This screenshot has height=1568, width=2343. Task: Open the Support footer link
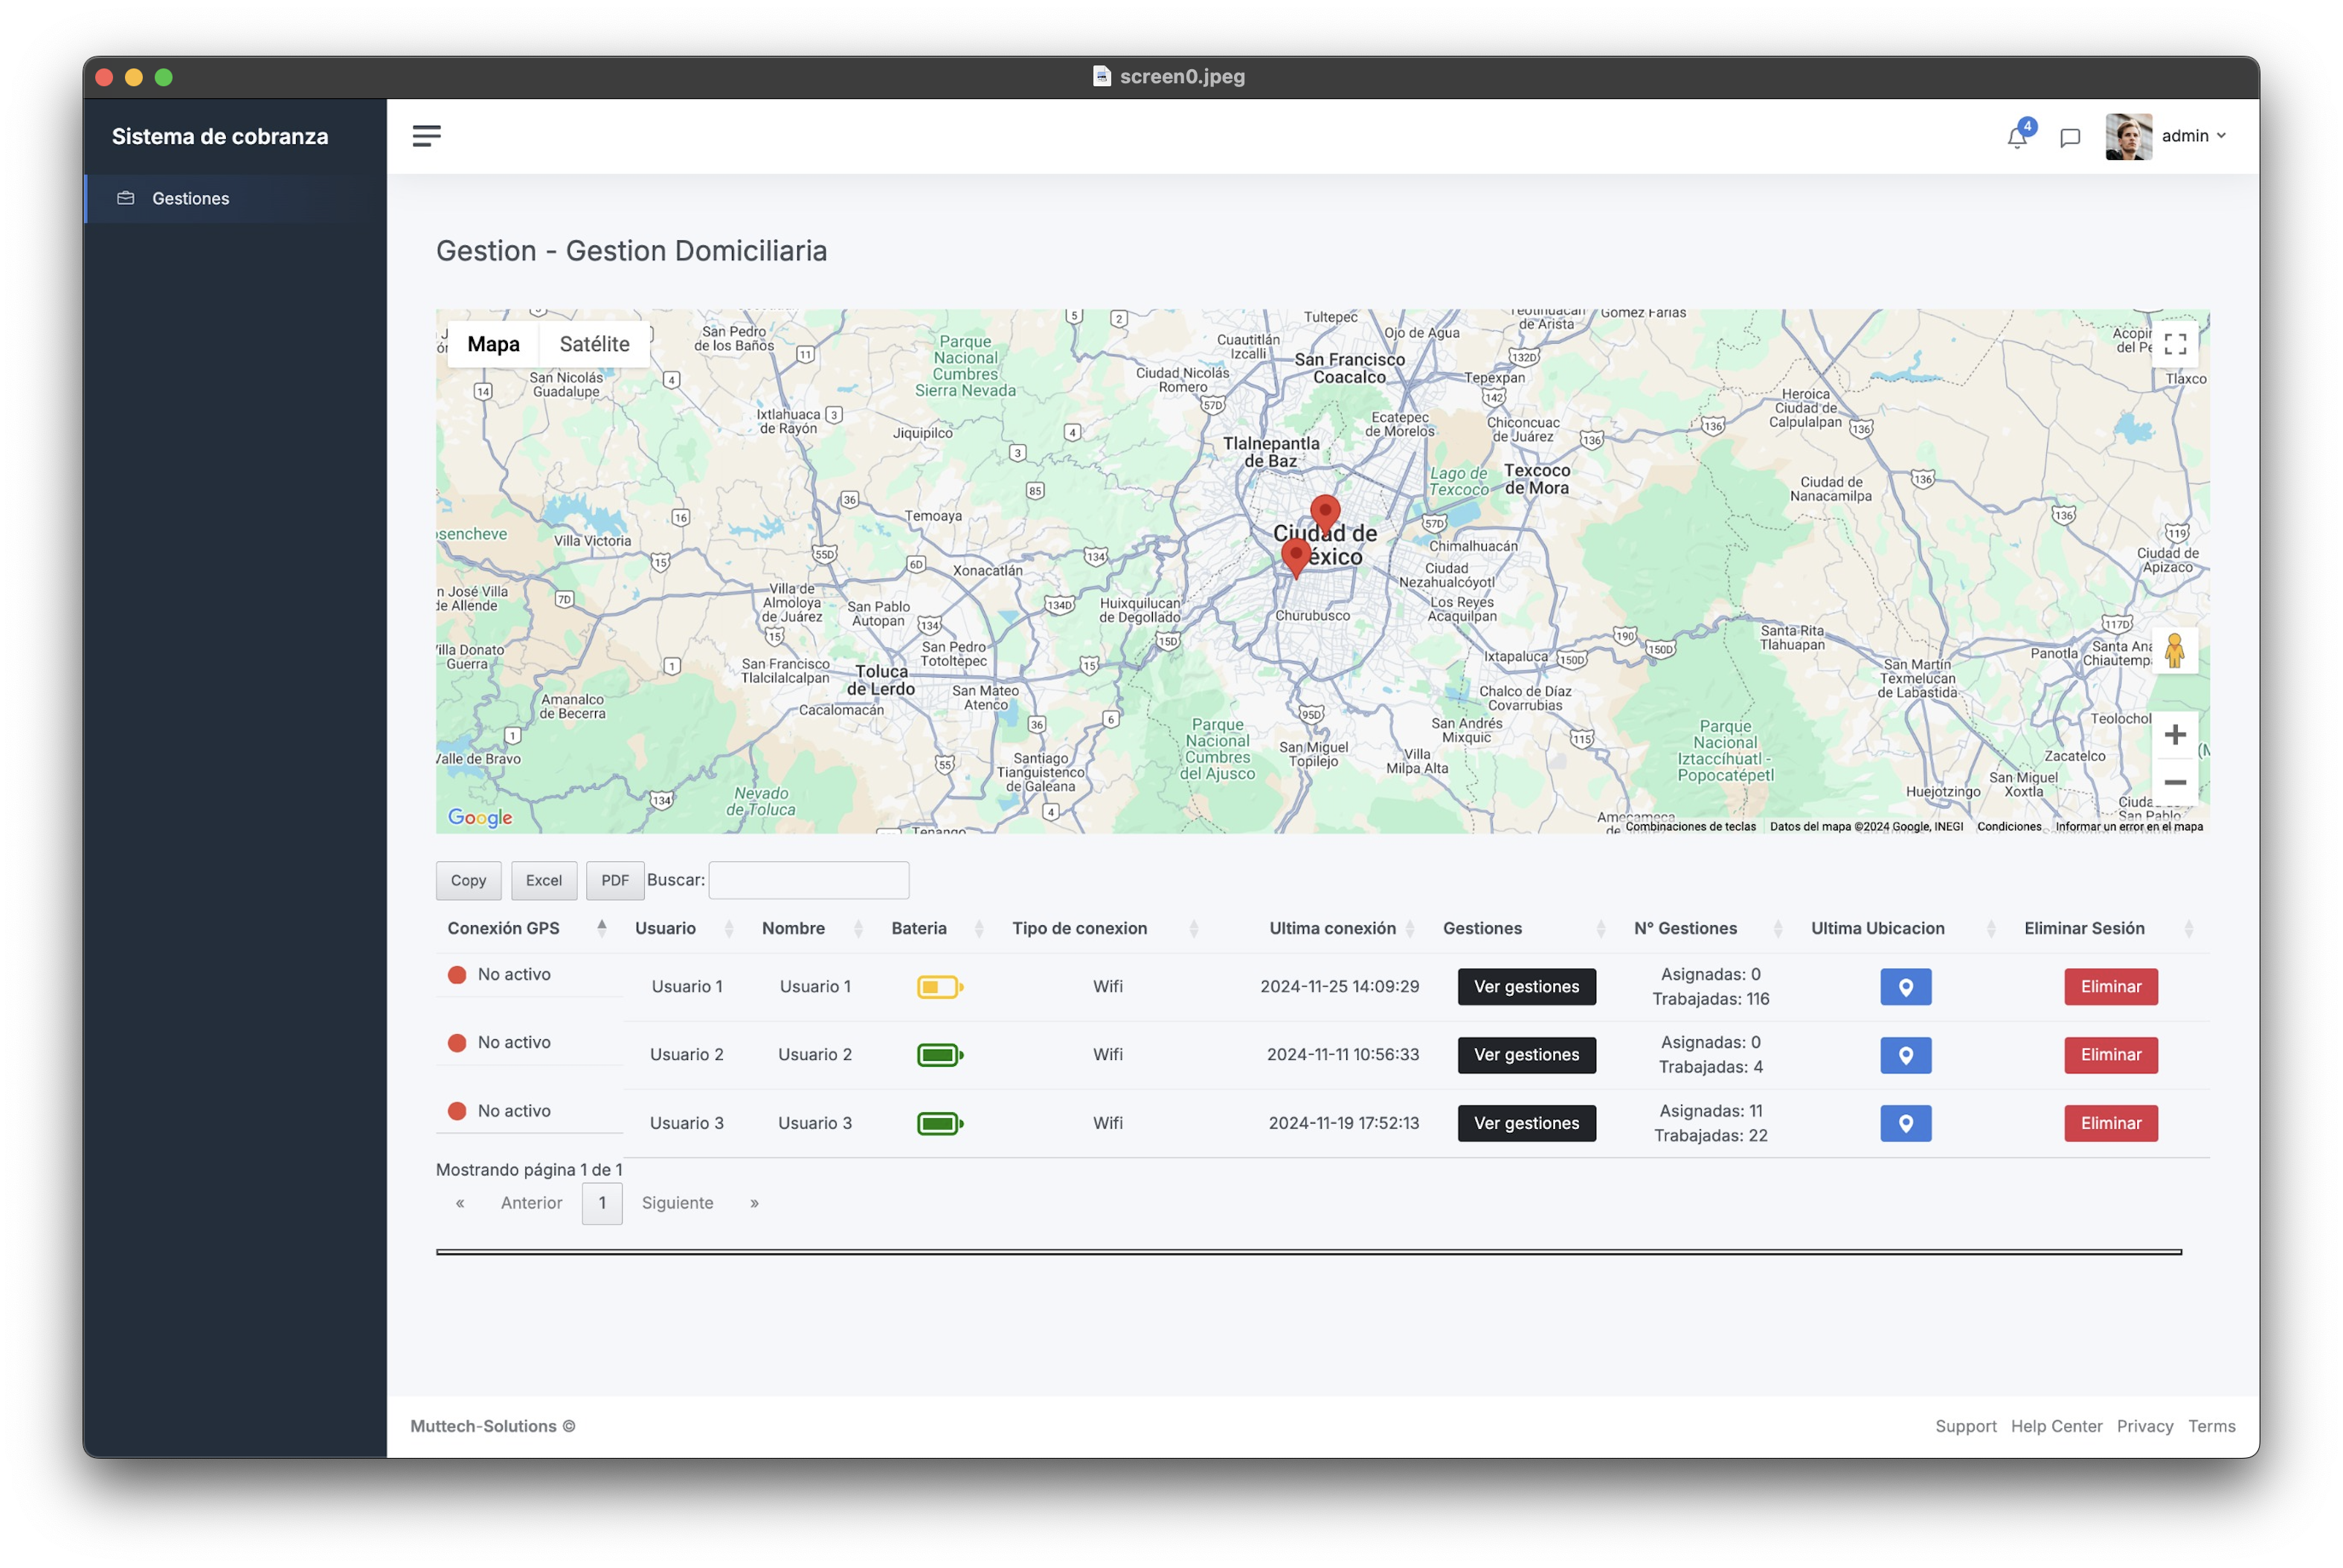[x=1965, y=1426]
